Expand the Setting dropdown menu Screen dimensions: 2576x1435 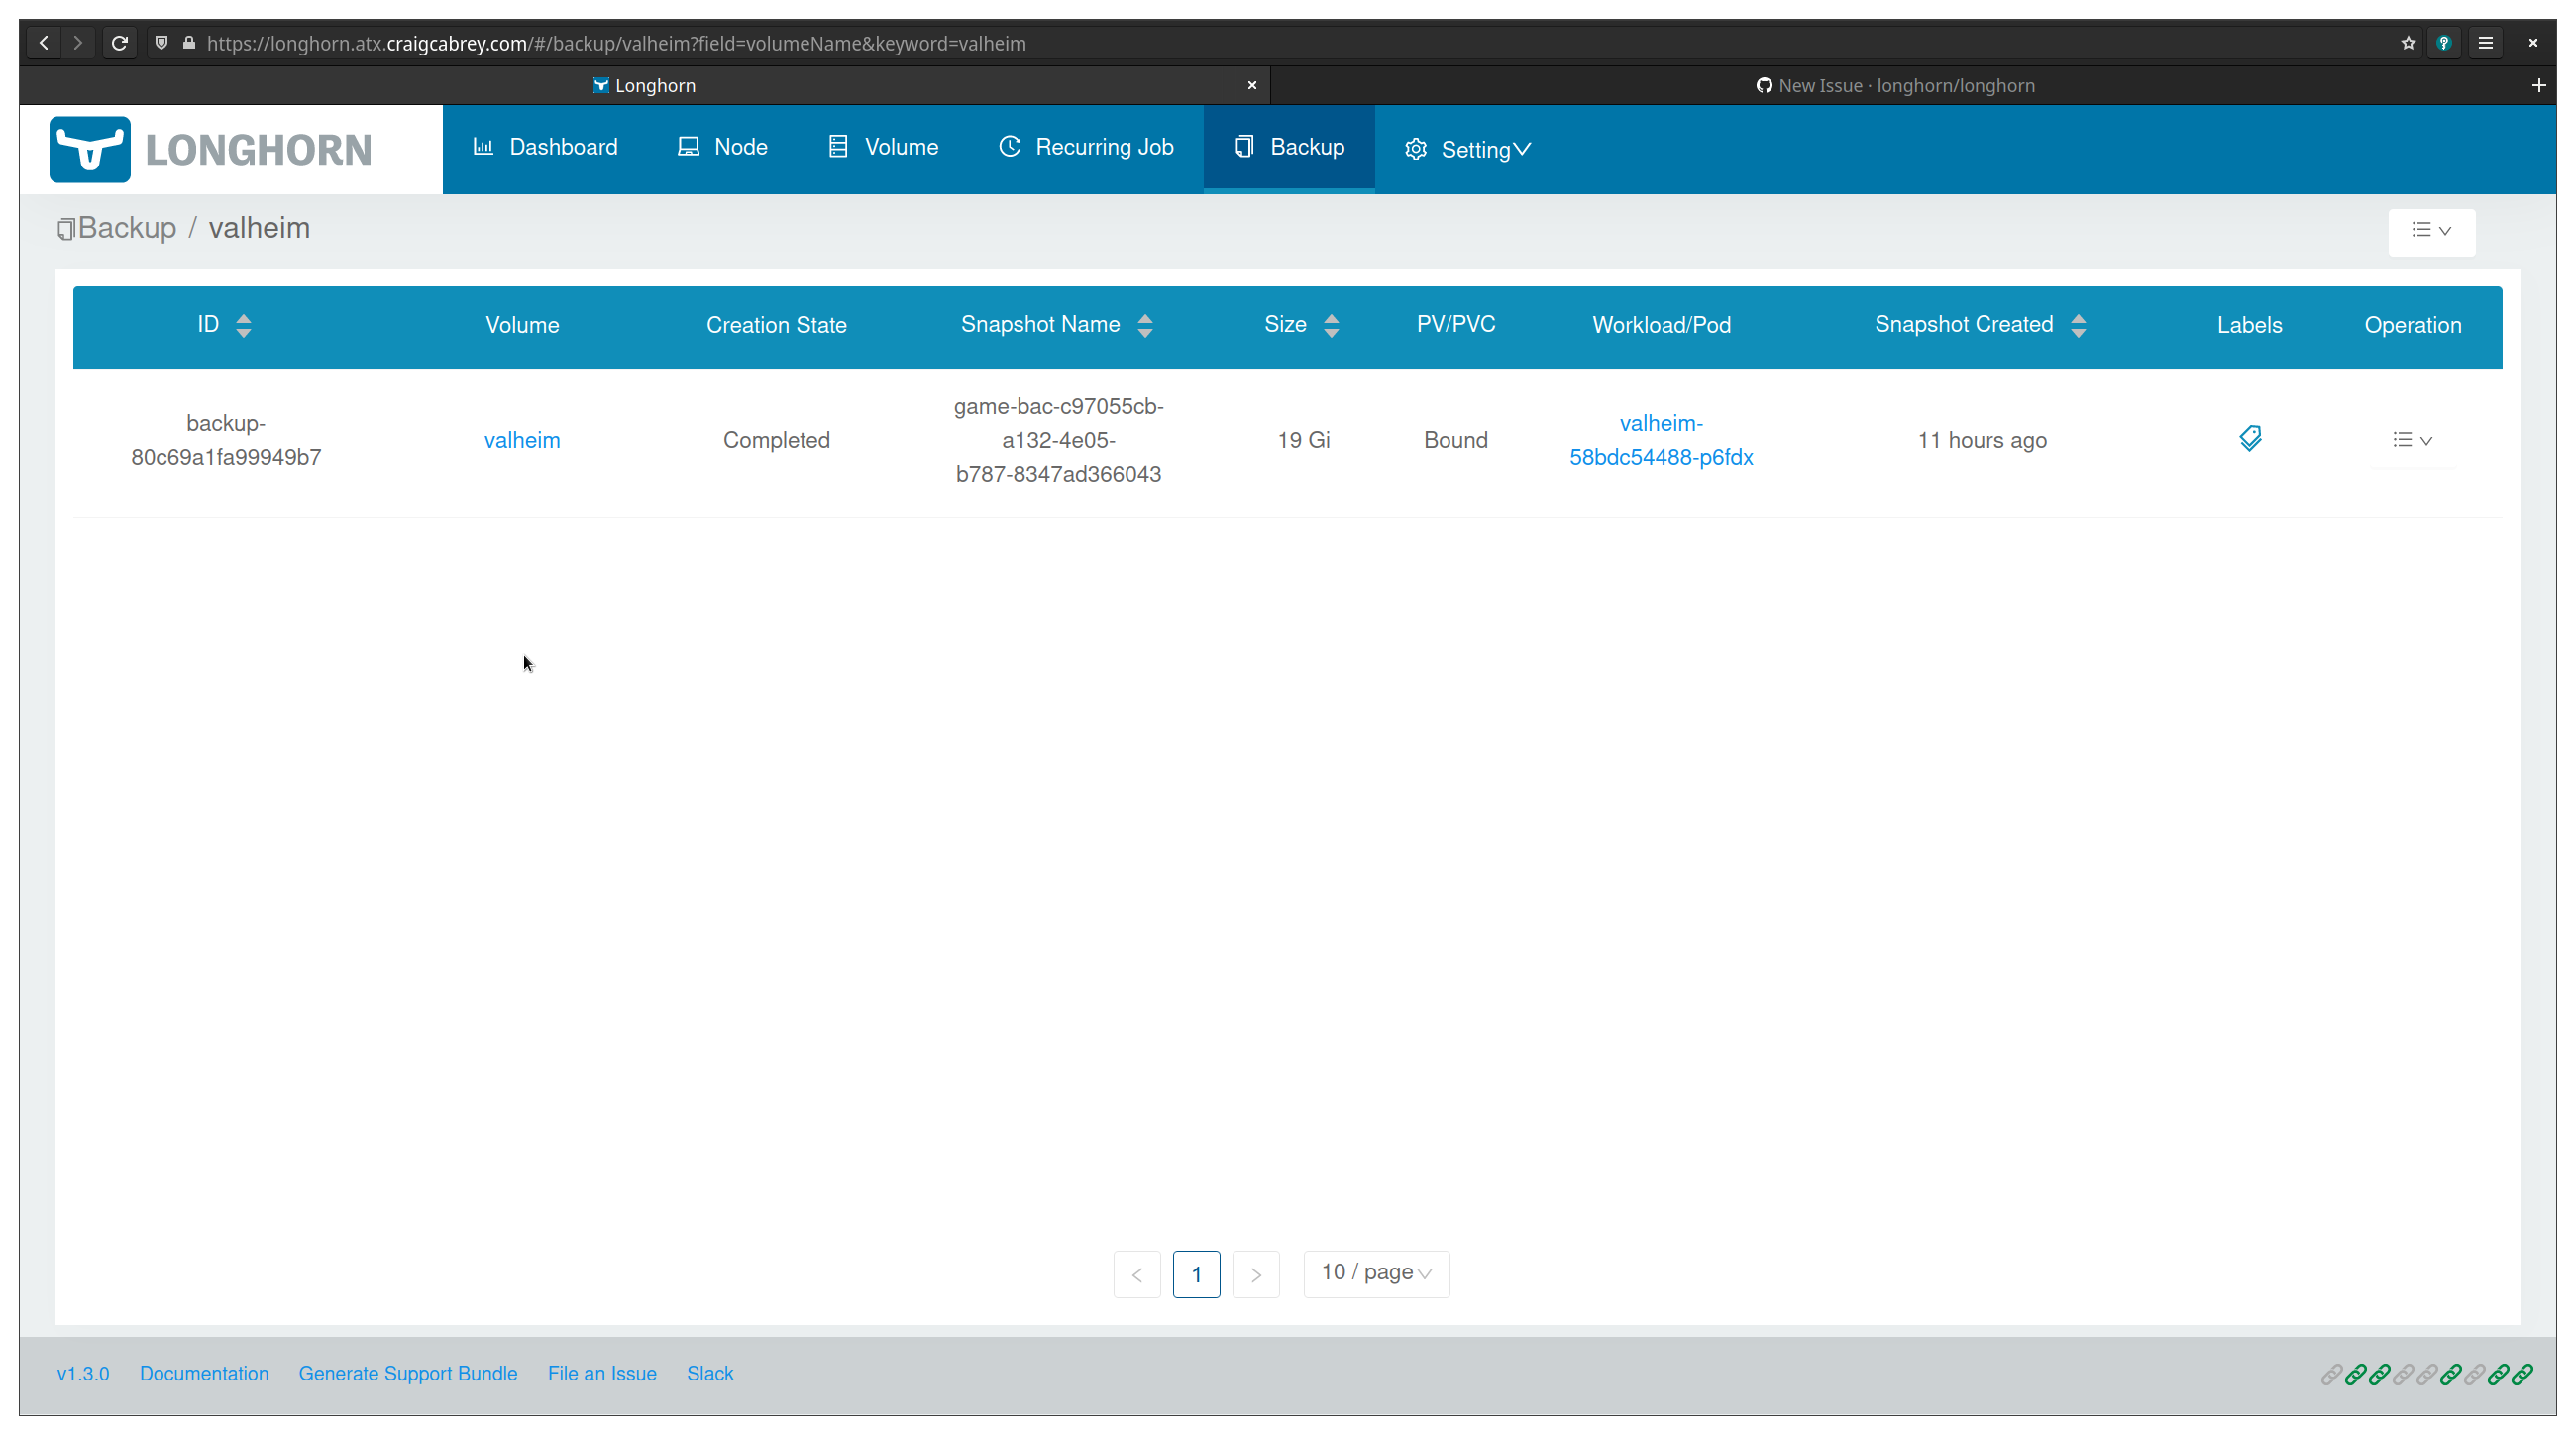click(x=1468, y=148)
